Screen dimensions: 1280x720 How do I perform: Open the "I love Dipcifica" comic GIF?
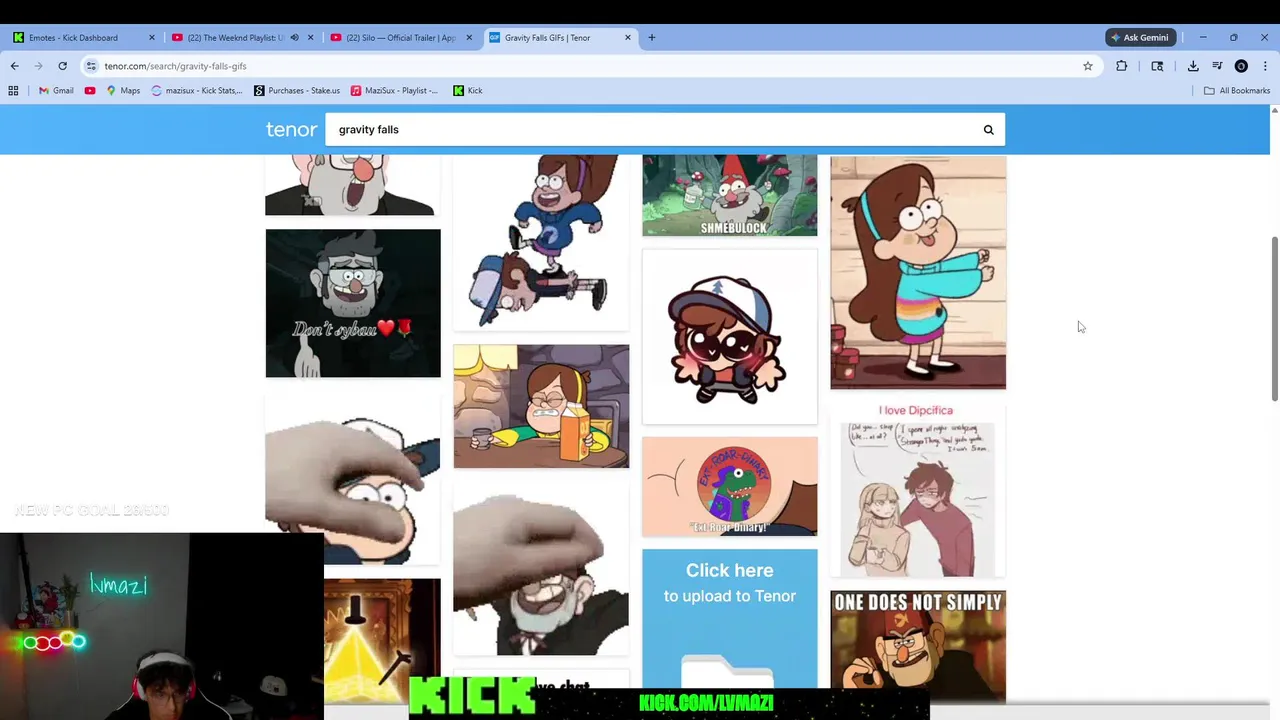pyautogui.click(x=918, y=490)
